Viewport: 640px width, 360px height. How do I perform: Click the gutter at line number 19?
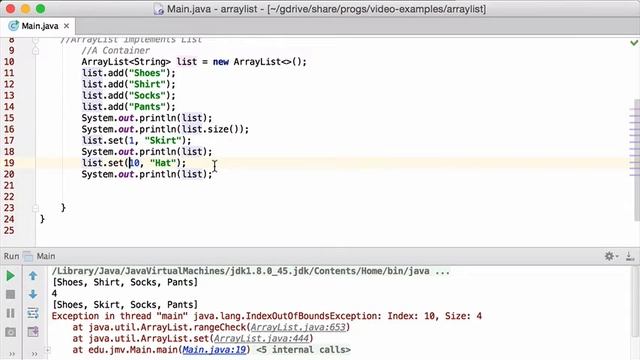(9, 163)
